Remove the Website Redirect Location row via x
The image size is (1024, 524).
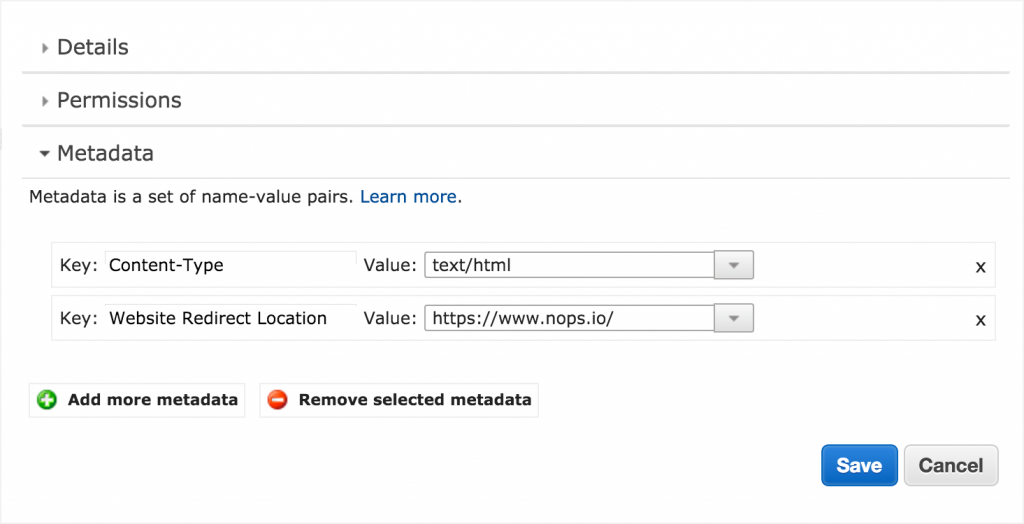click(980, 320)
